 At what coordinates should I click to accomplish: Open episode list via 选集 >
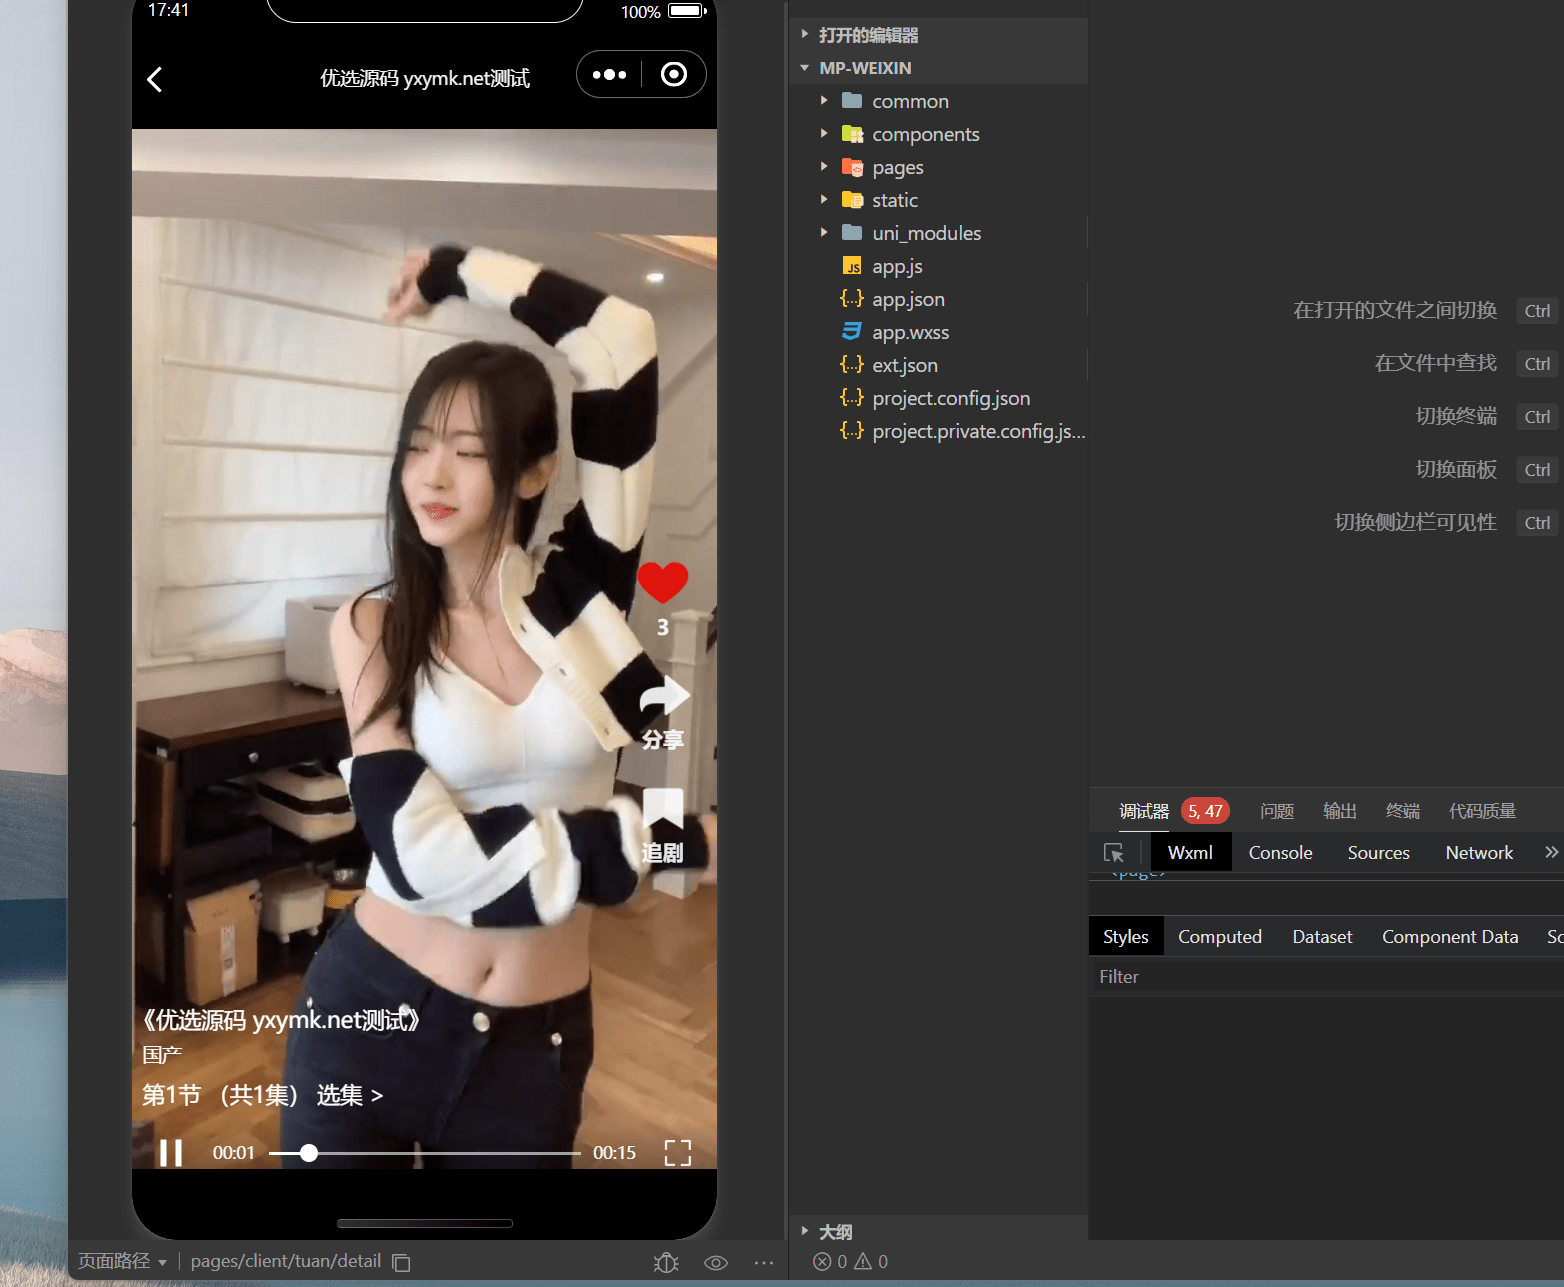(x=350, y=1096)
